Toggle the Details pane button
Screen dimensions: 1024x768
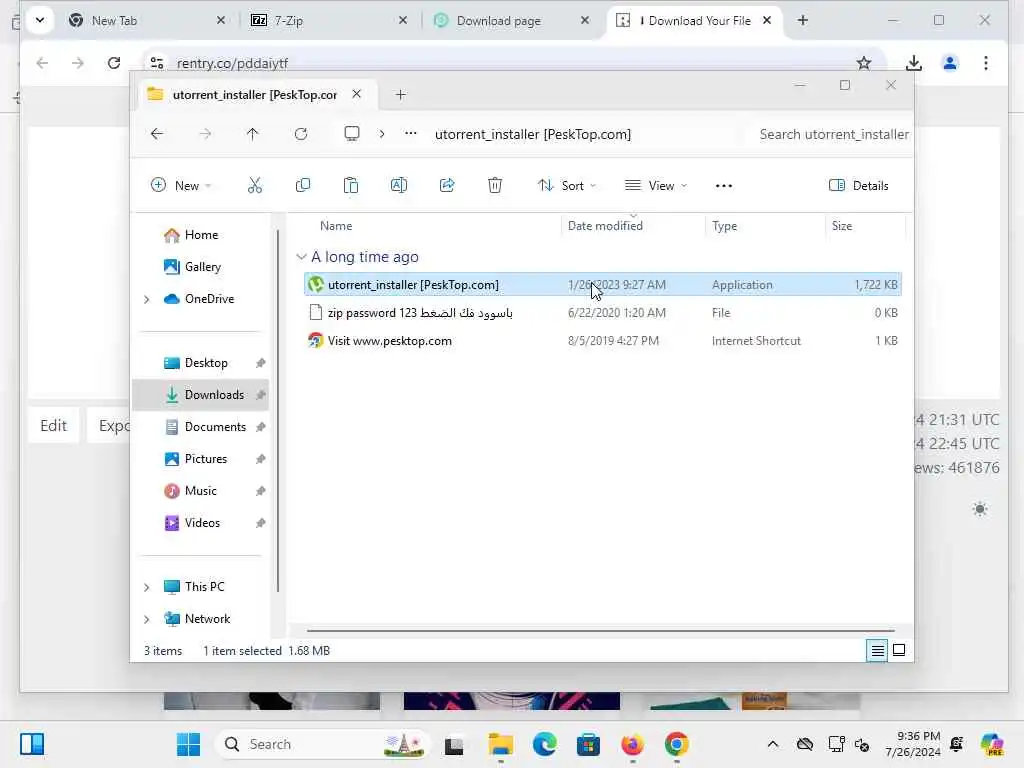(x=859, y=185)
